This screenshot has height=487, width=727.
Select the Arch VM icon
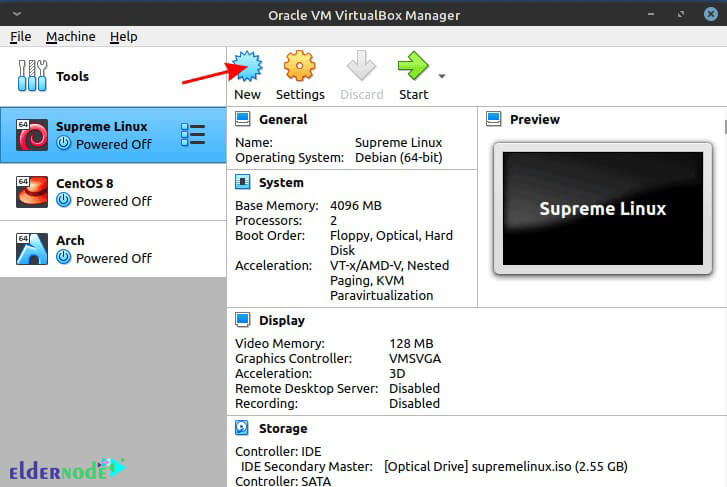click(32, 249)
